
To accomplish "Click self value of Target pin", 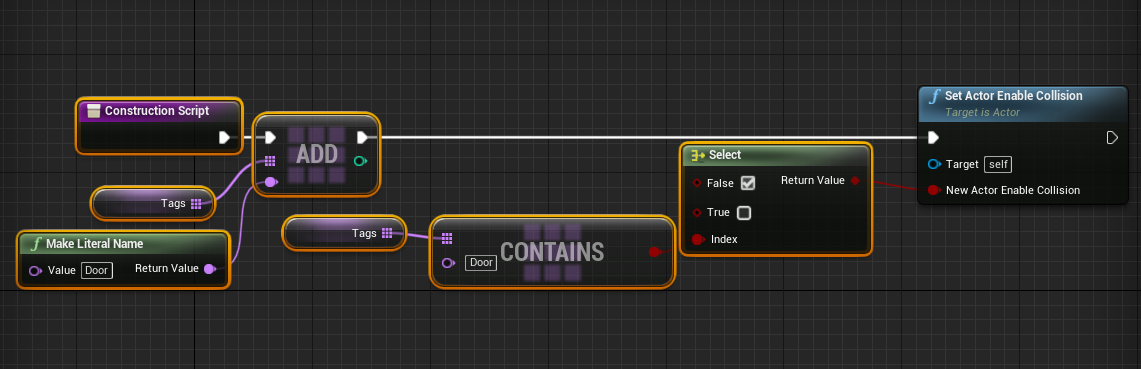I will (998, 164).
